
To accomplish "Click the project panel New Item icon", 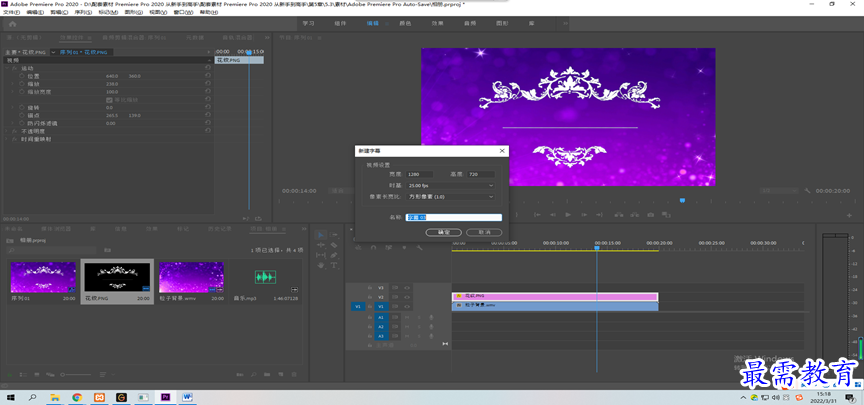I will (280, 375).
